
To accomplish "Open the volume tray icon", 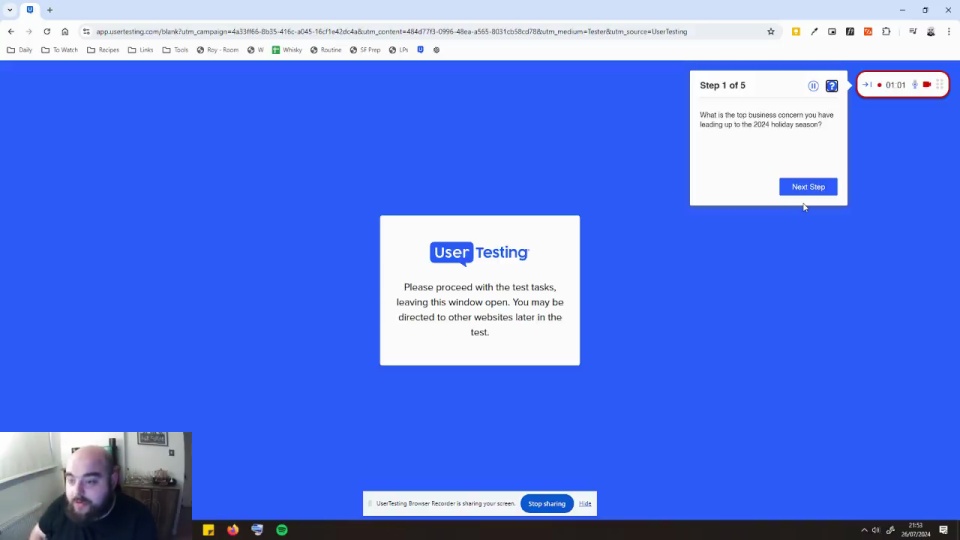I will click(x=876, y=530).
